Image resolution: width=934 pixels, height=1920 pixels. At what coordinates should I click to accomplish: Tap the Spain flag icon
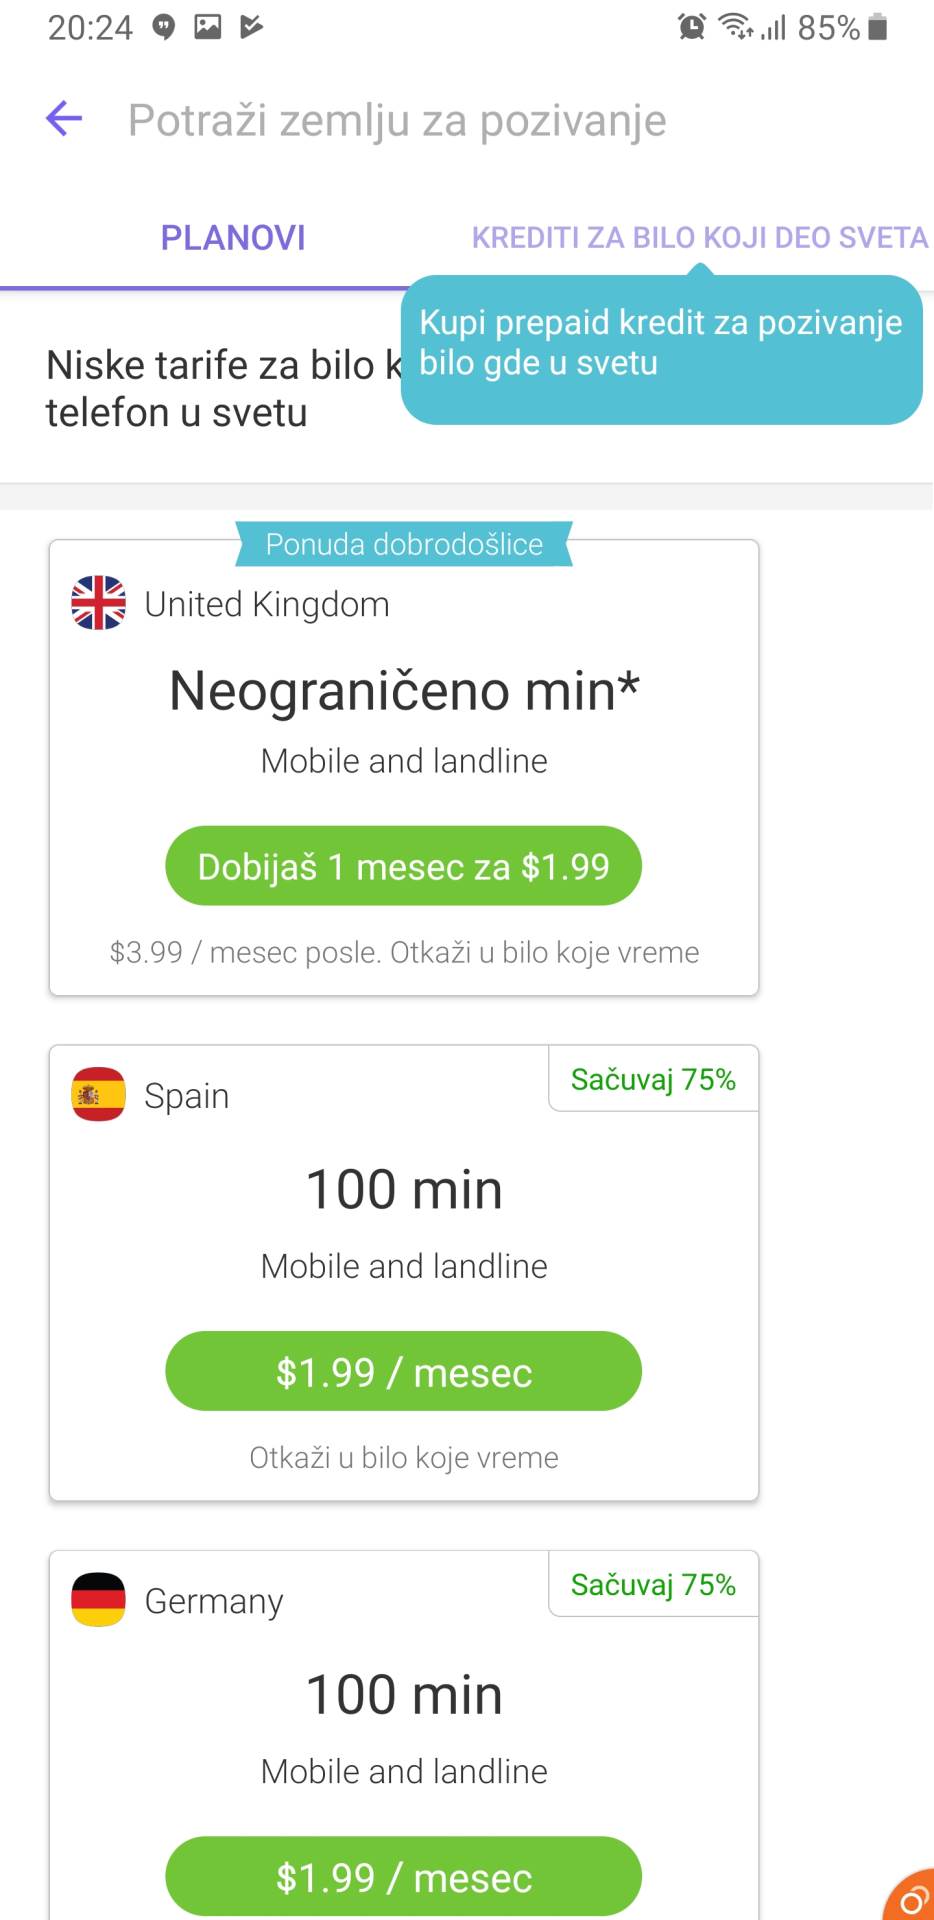click(98, 1095)
